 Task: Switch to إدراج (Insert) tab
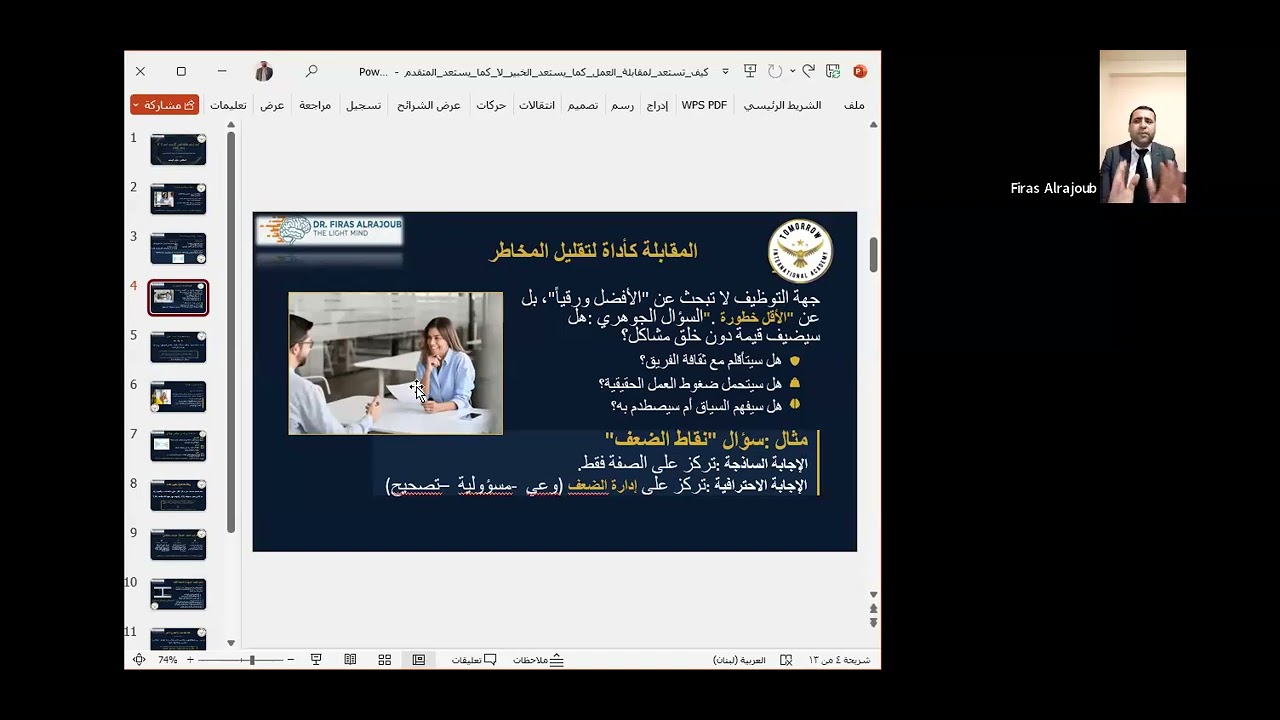(x=657, y=105)
